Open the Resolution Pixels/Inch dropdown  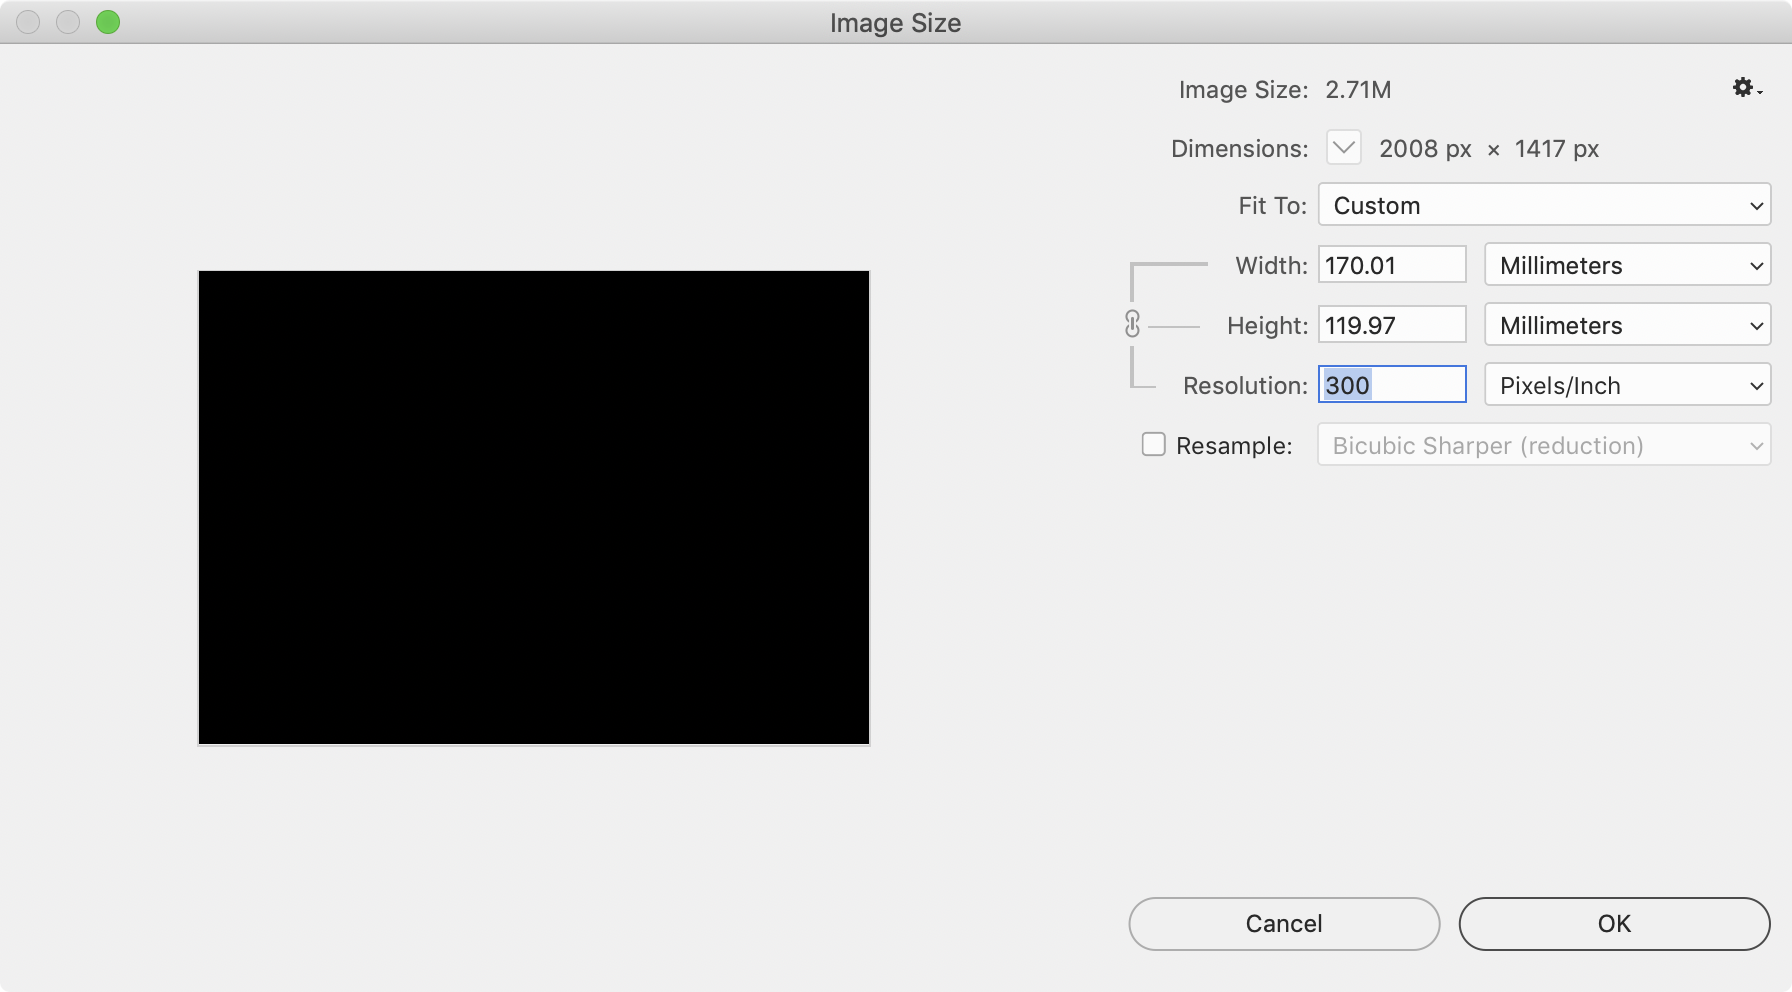[1627, 385]
